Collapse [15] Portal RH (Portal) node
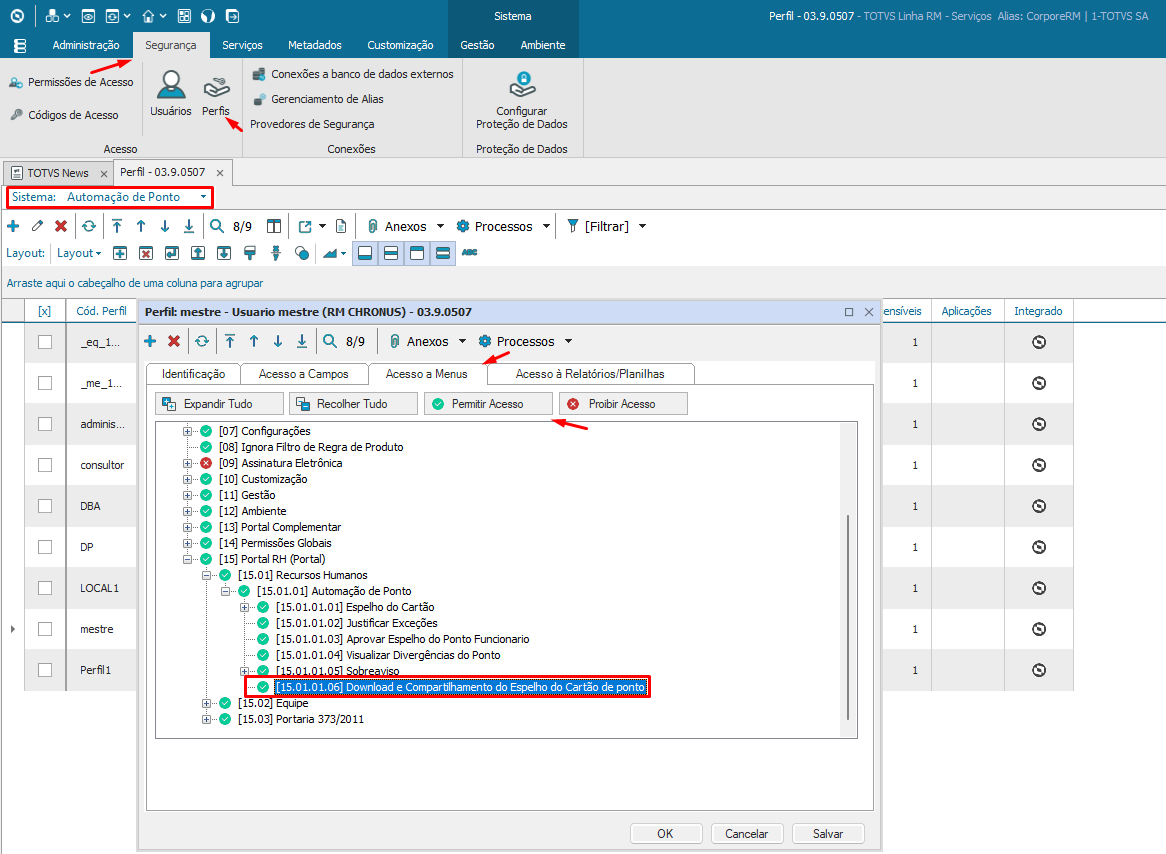1166x854 pixels. [187, 559]
